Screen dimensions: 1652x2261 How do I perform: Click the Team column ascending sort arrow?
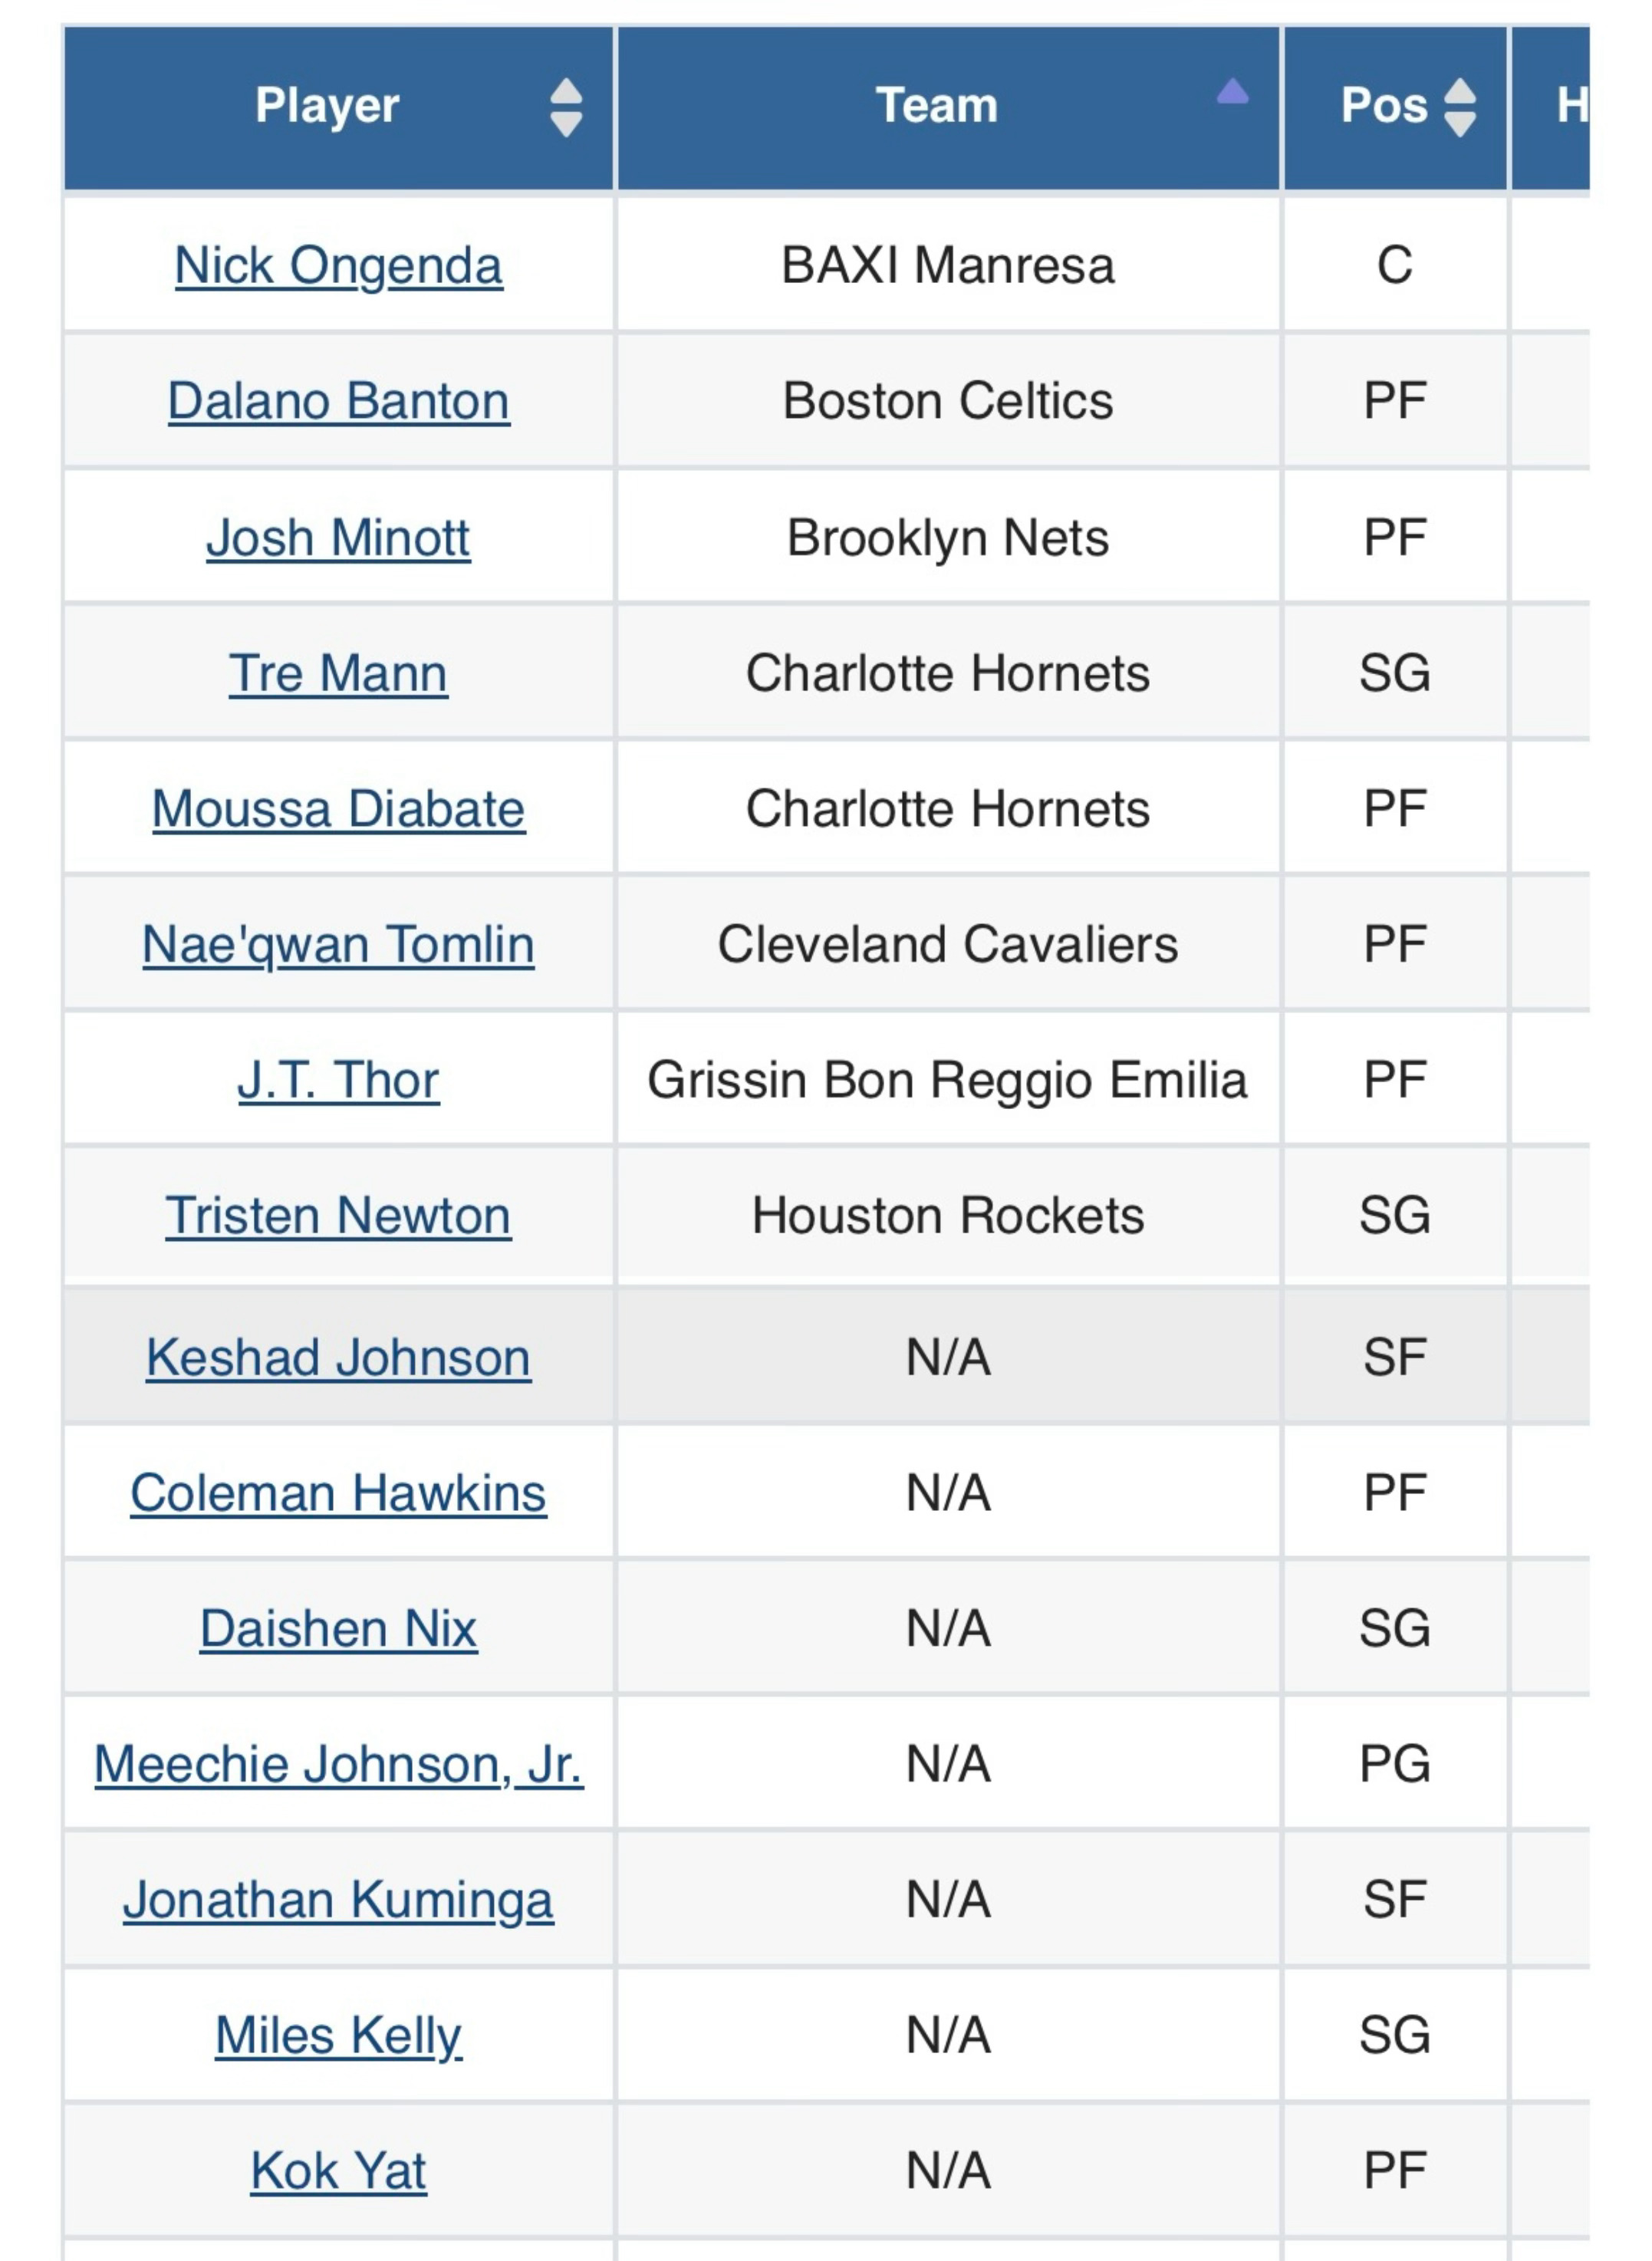coord(1232,92)
